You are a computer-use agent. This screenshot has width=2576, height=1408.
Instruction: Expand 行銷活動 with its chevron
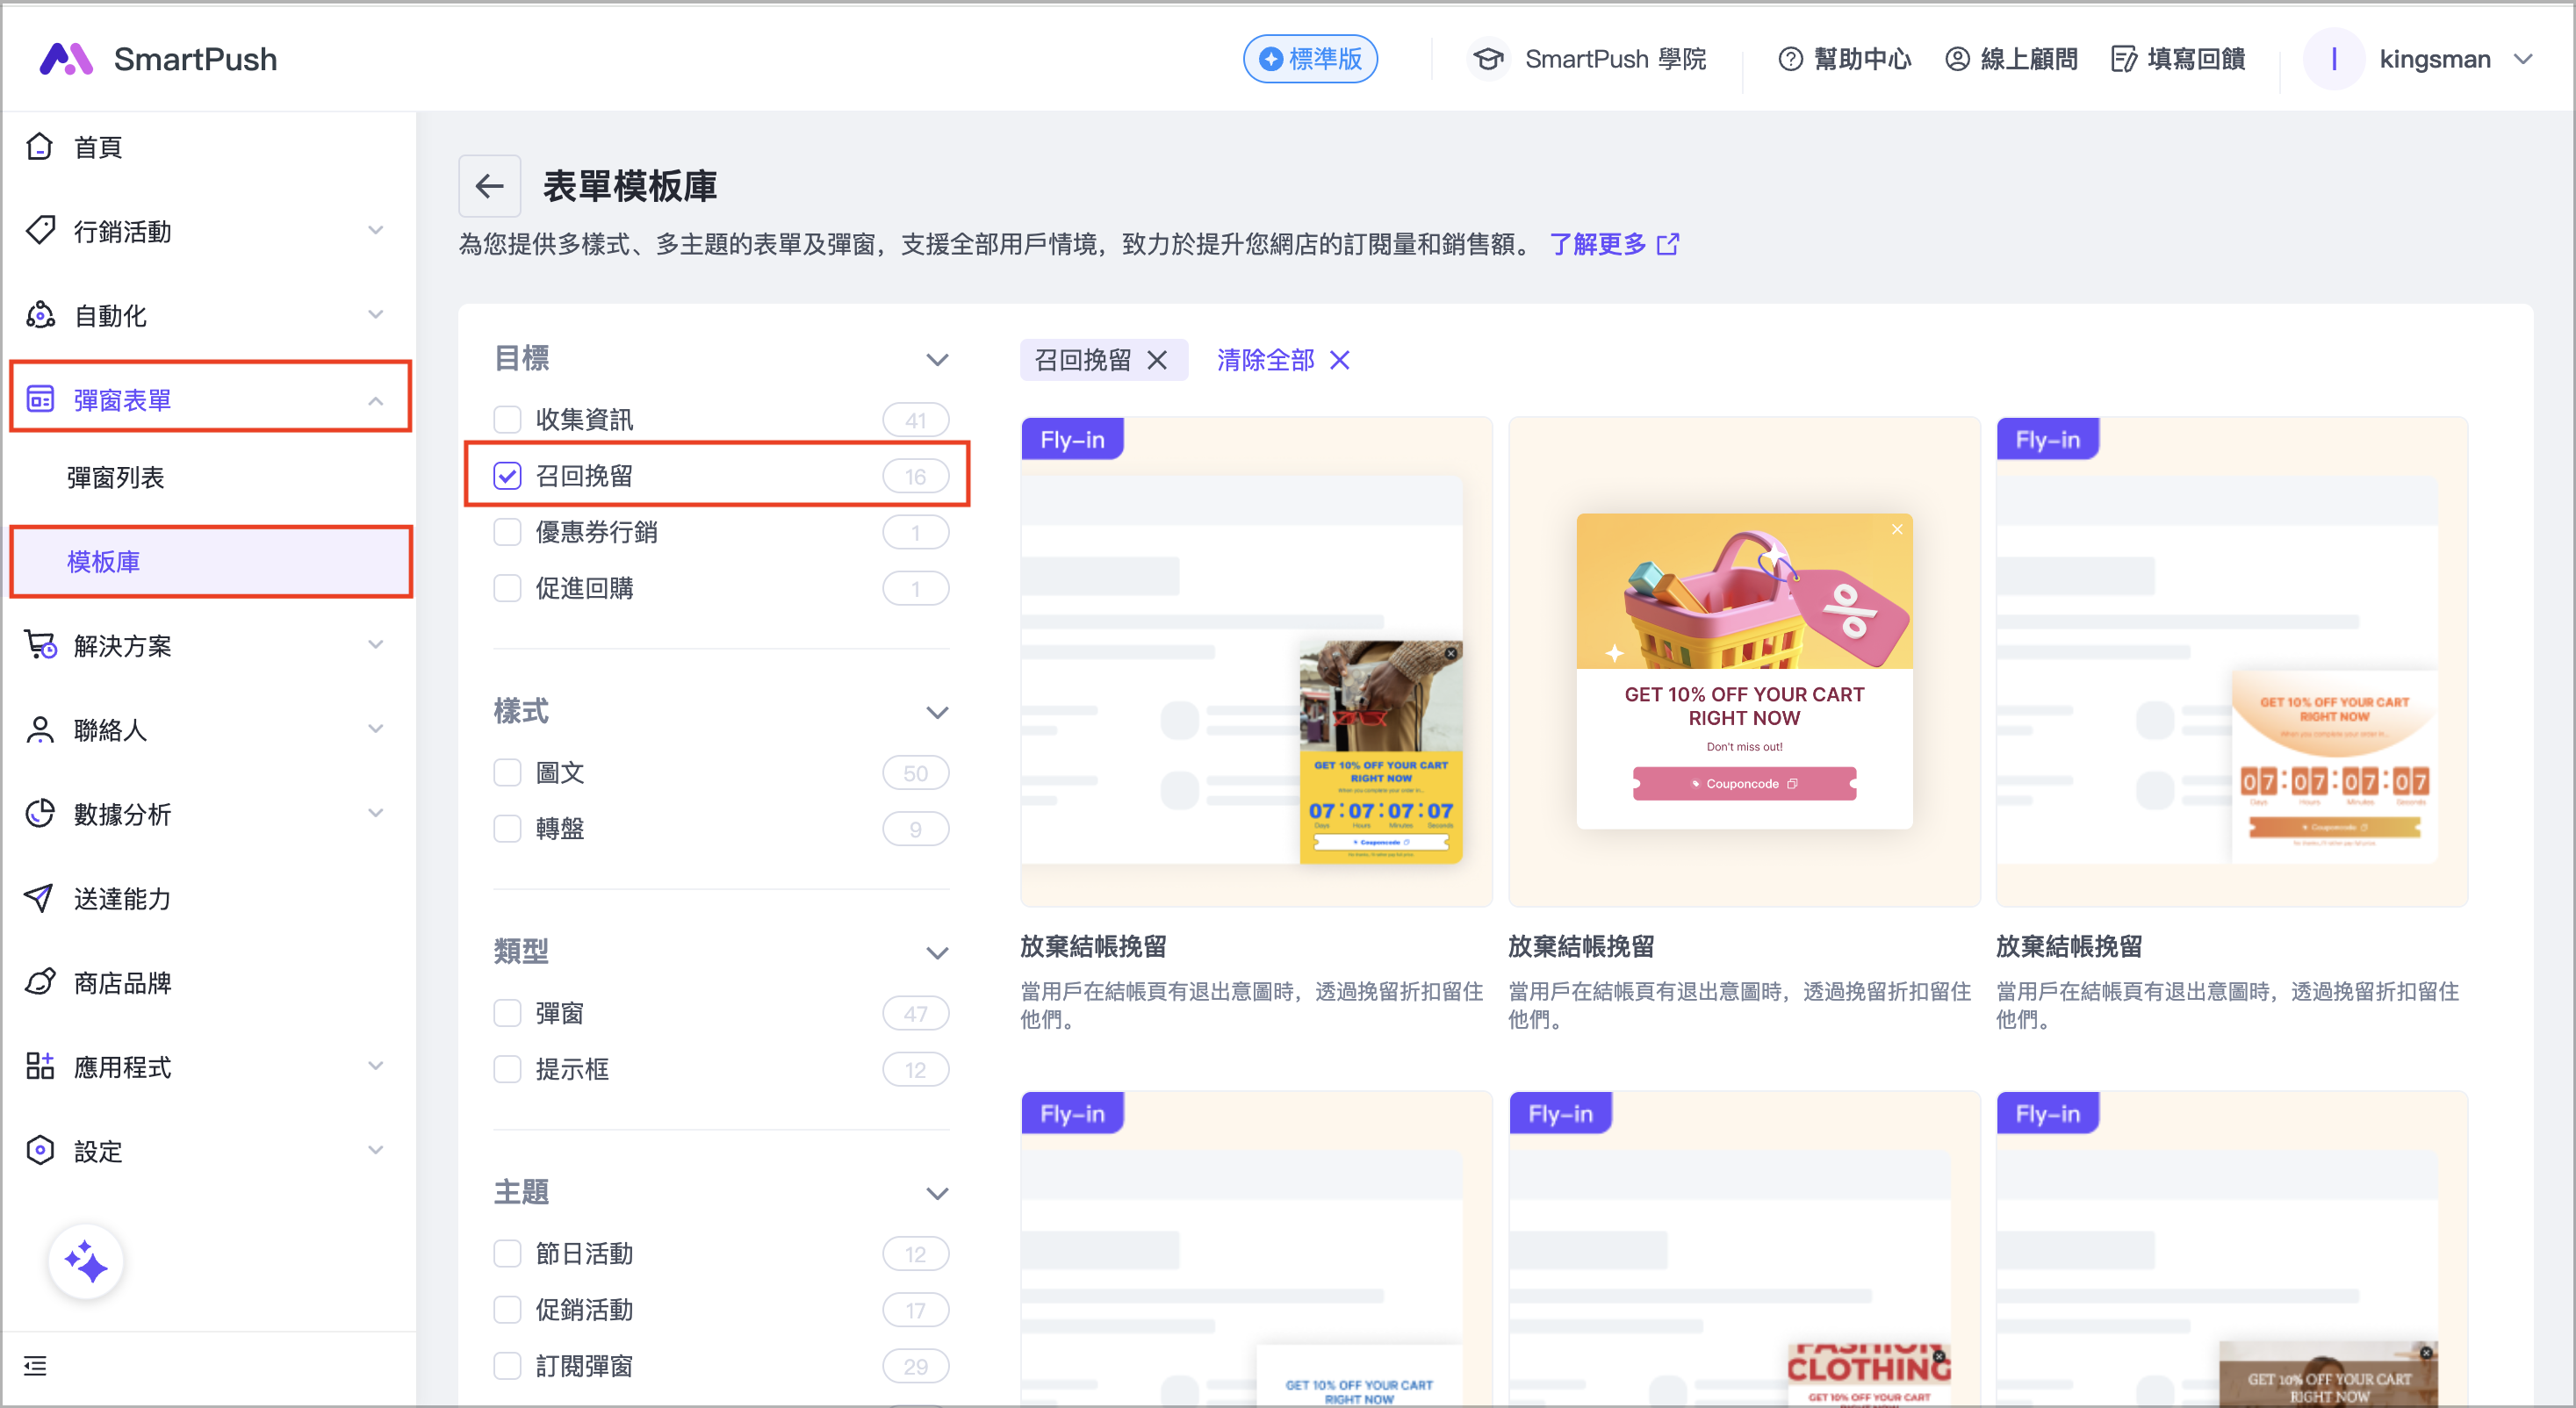tap(376, 231)
